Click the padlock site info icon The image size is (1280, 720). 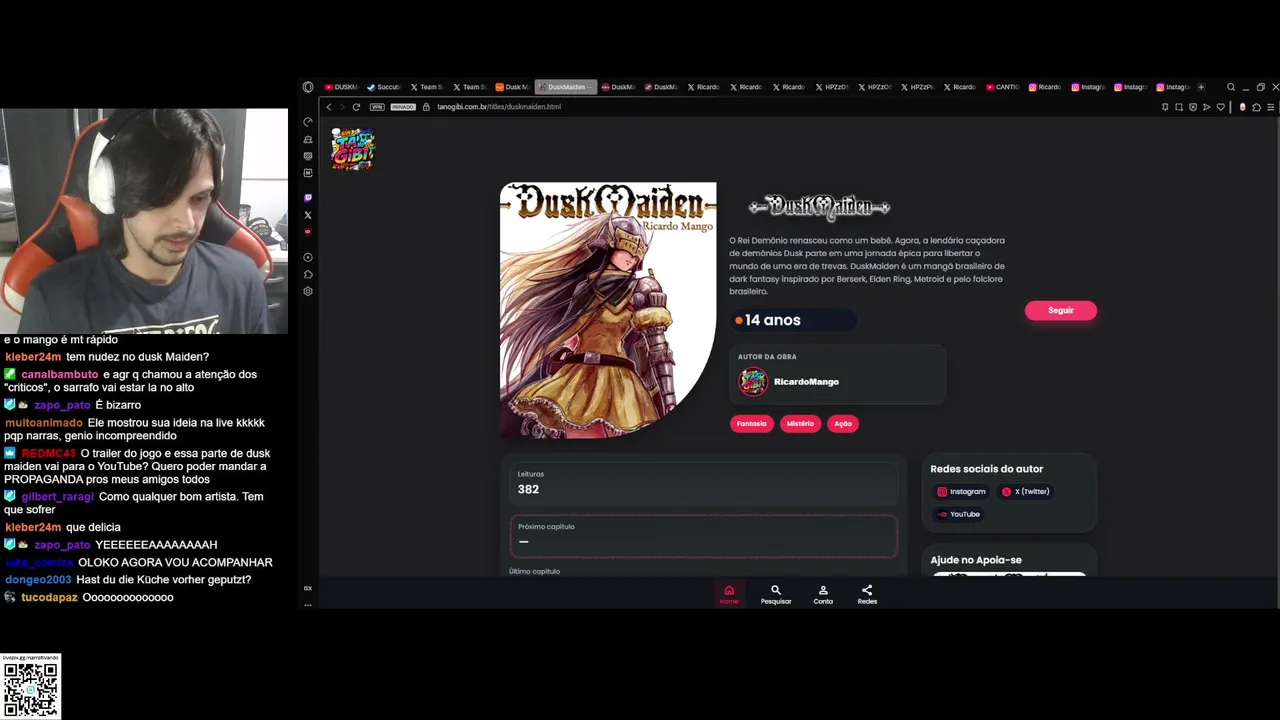click(426, 107)
